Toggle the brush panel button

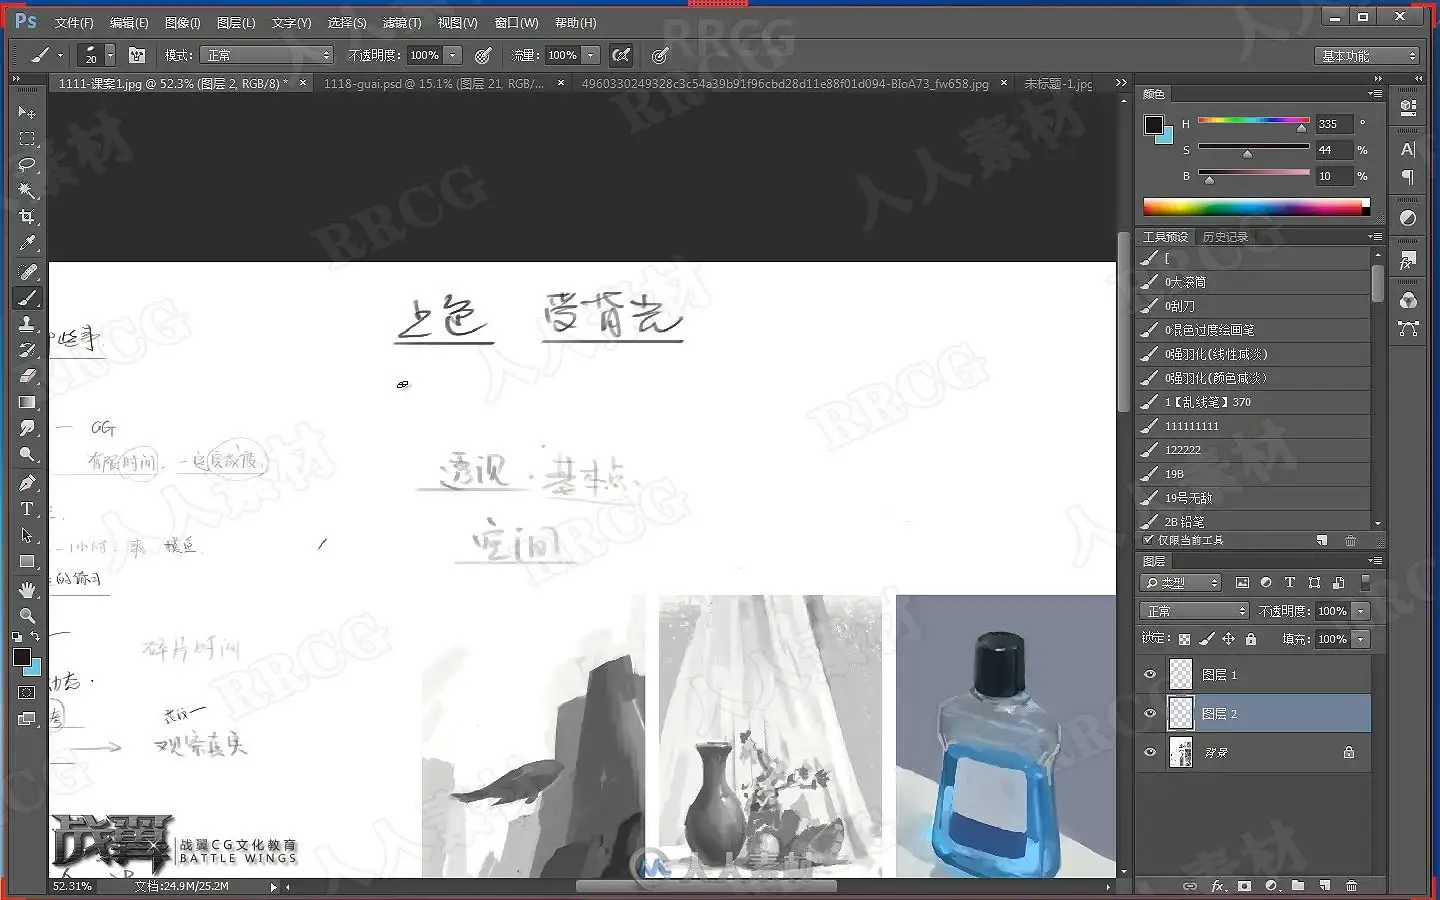pyautogui.click(x=137, y=56)
